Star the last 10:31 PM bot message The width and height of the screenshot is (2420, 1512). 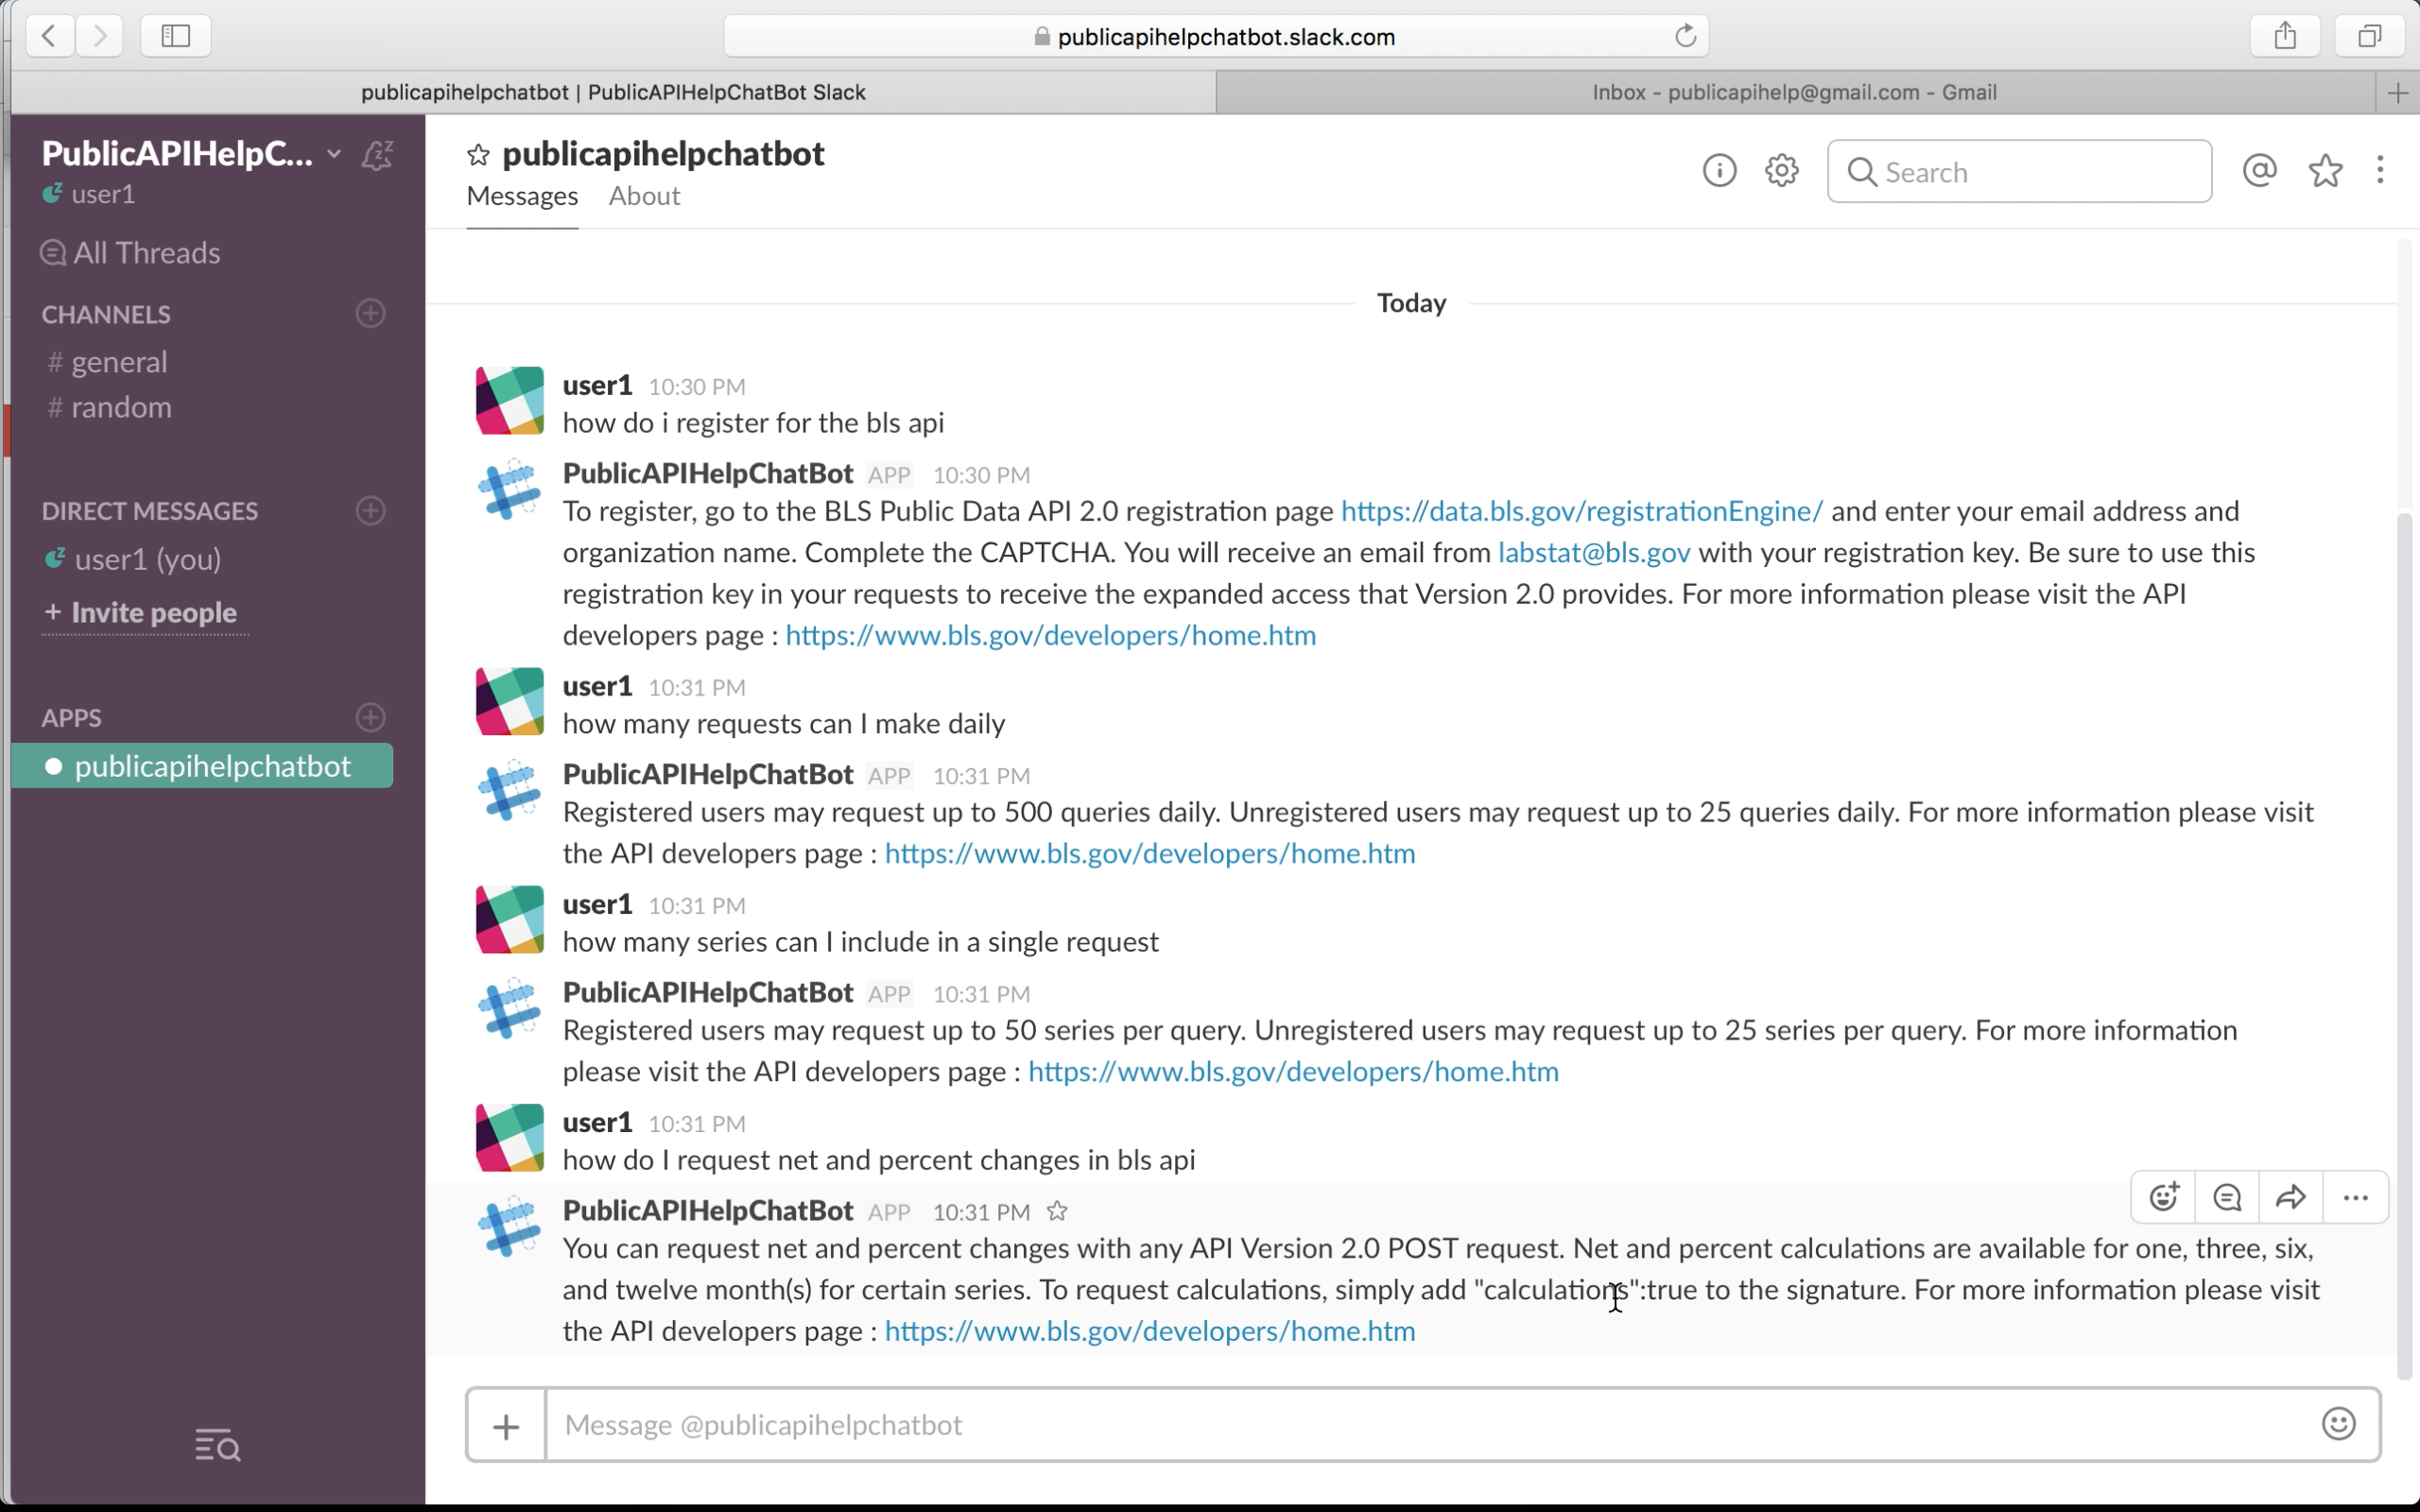(1057, 1212)
